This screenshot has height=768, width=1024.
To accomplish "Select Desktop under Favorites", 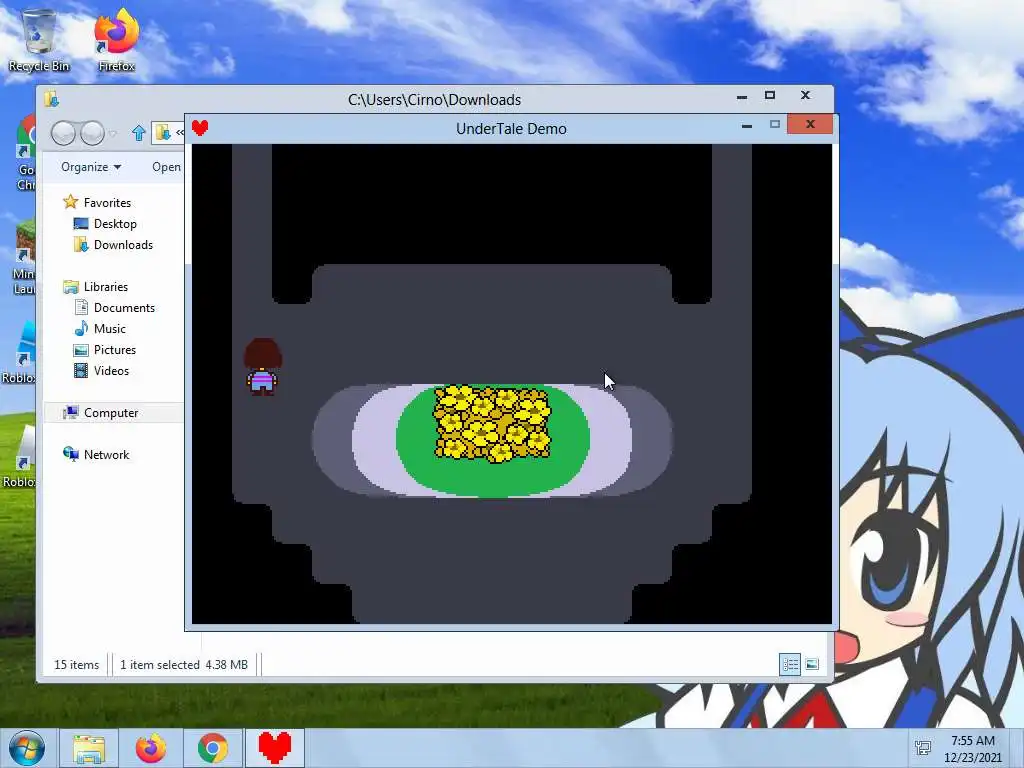I will click(x=115, y=224).
